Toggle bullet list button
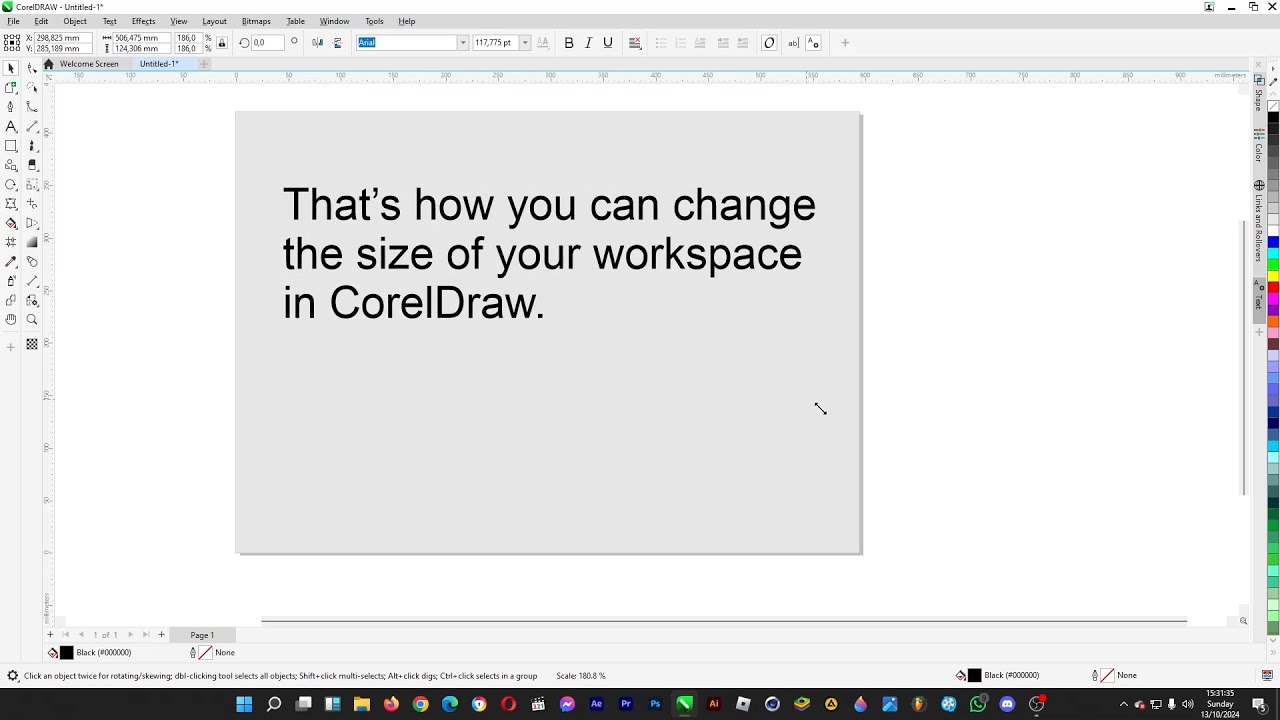Image resolution: width=1280 pixels, height=720 pixels. click(660, 43)
